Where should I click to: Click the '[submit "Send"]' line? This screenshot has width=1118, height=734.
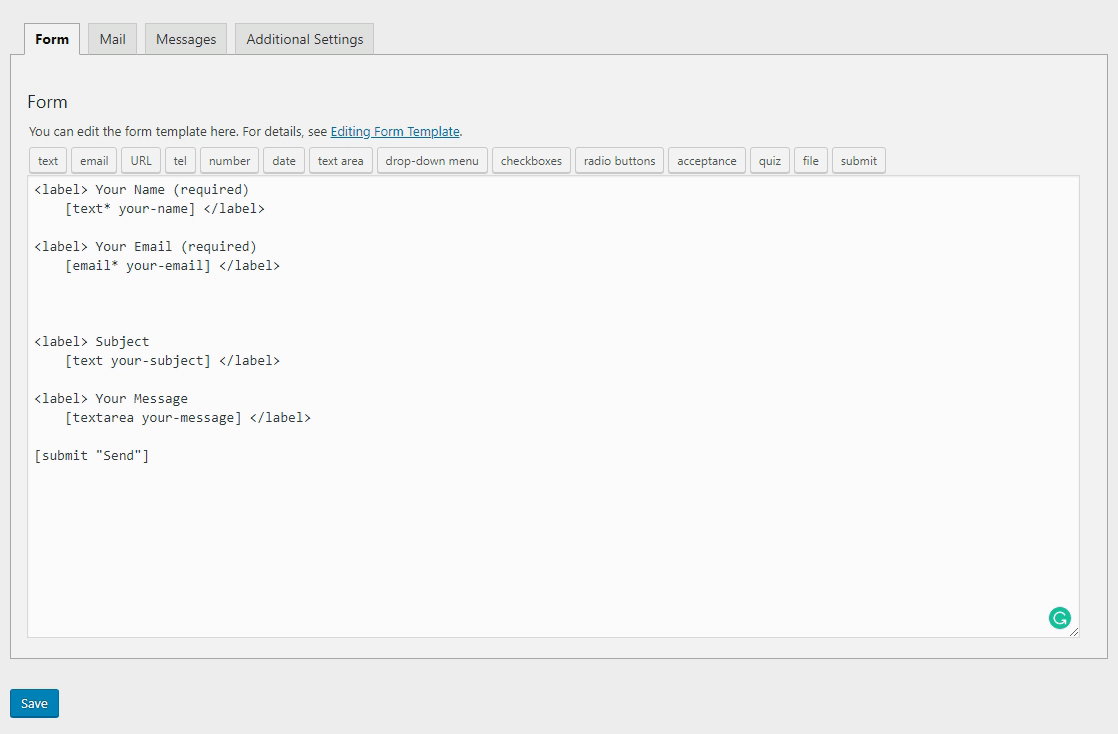click(x=92, y=455)
